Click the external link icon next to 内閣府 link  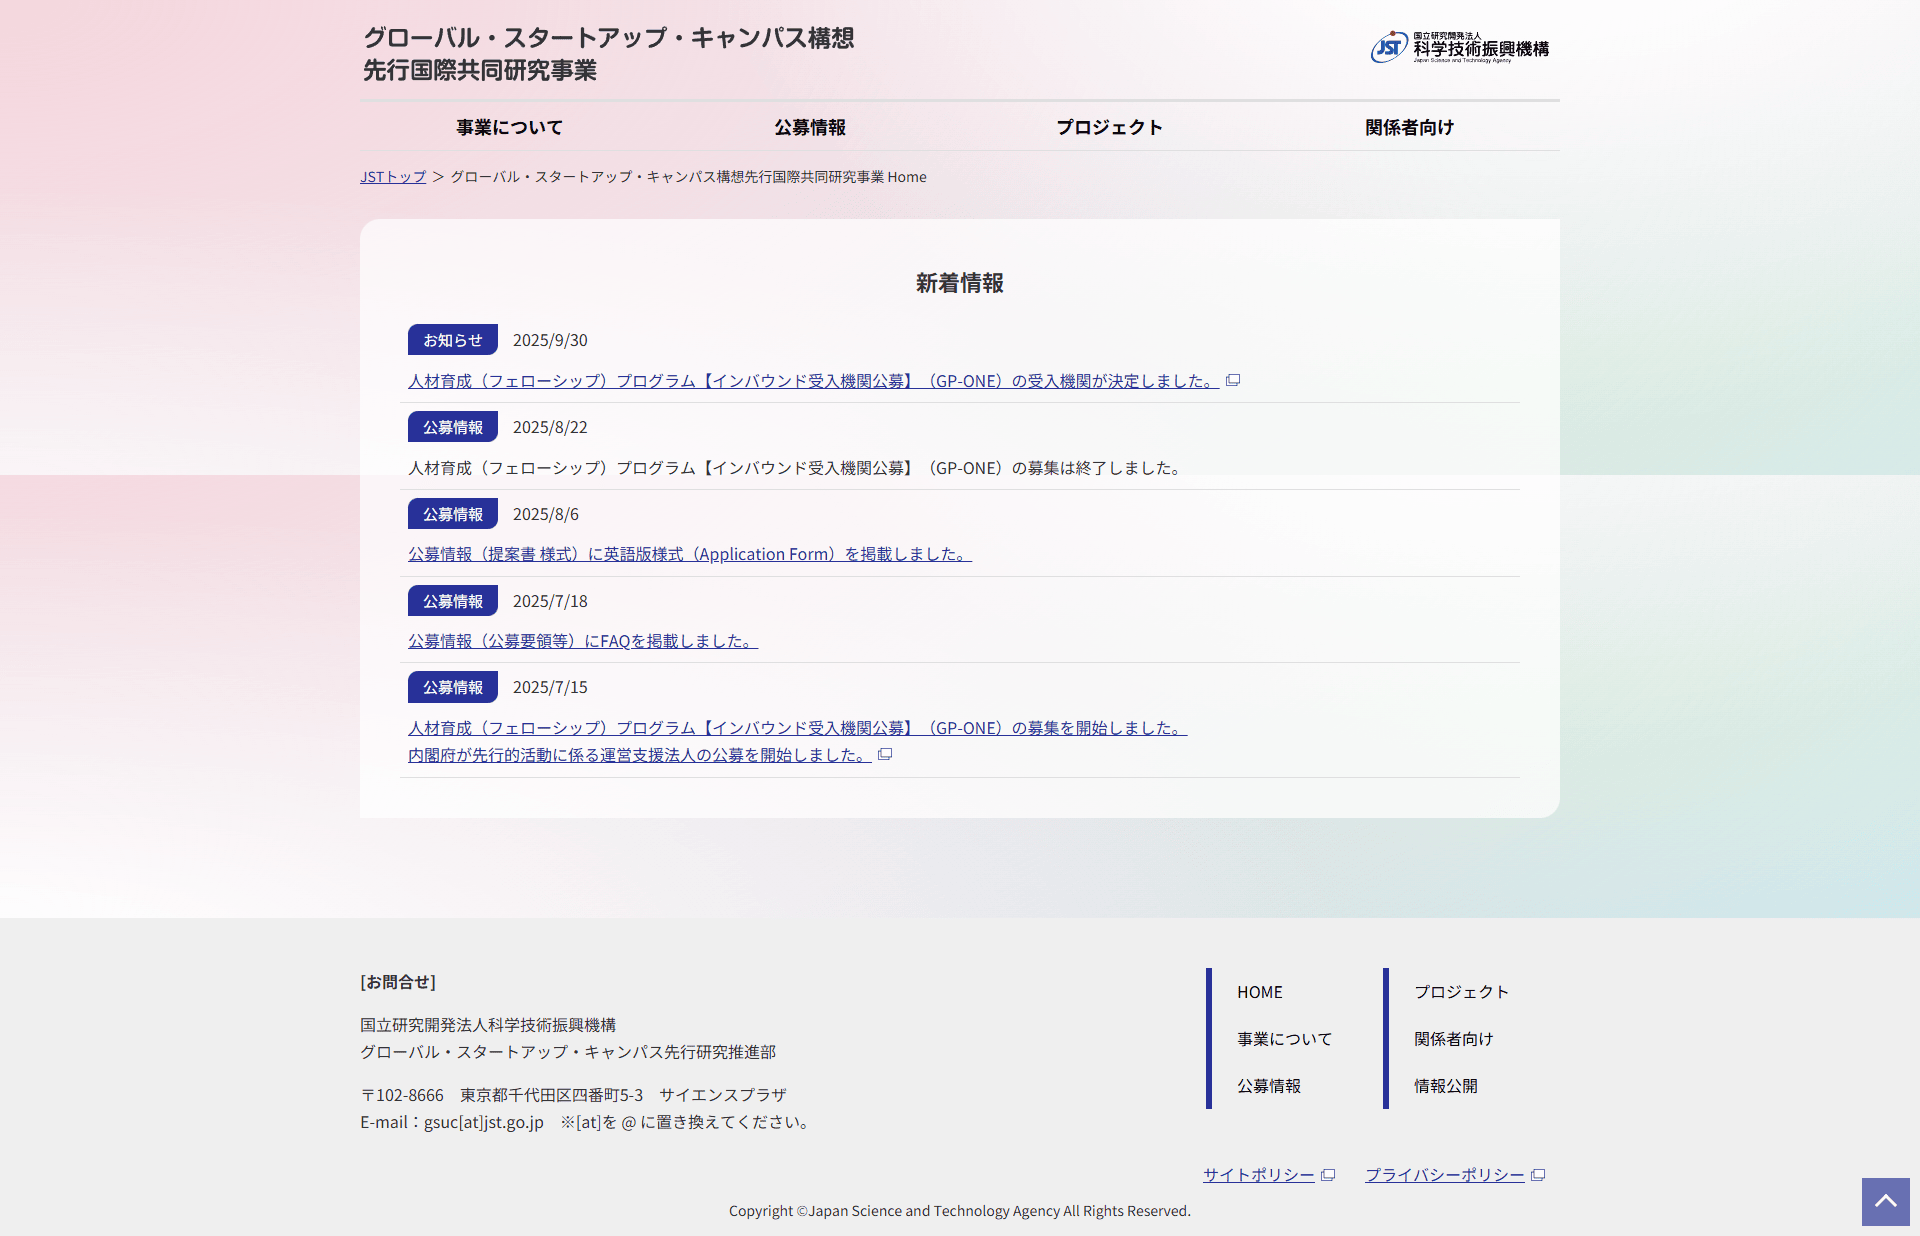tap(884, 755)
